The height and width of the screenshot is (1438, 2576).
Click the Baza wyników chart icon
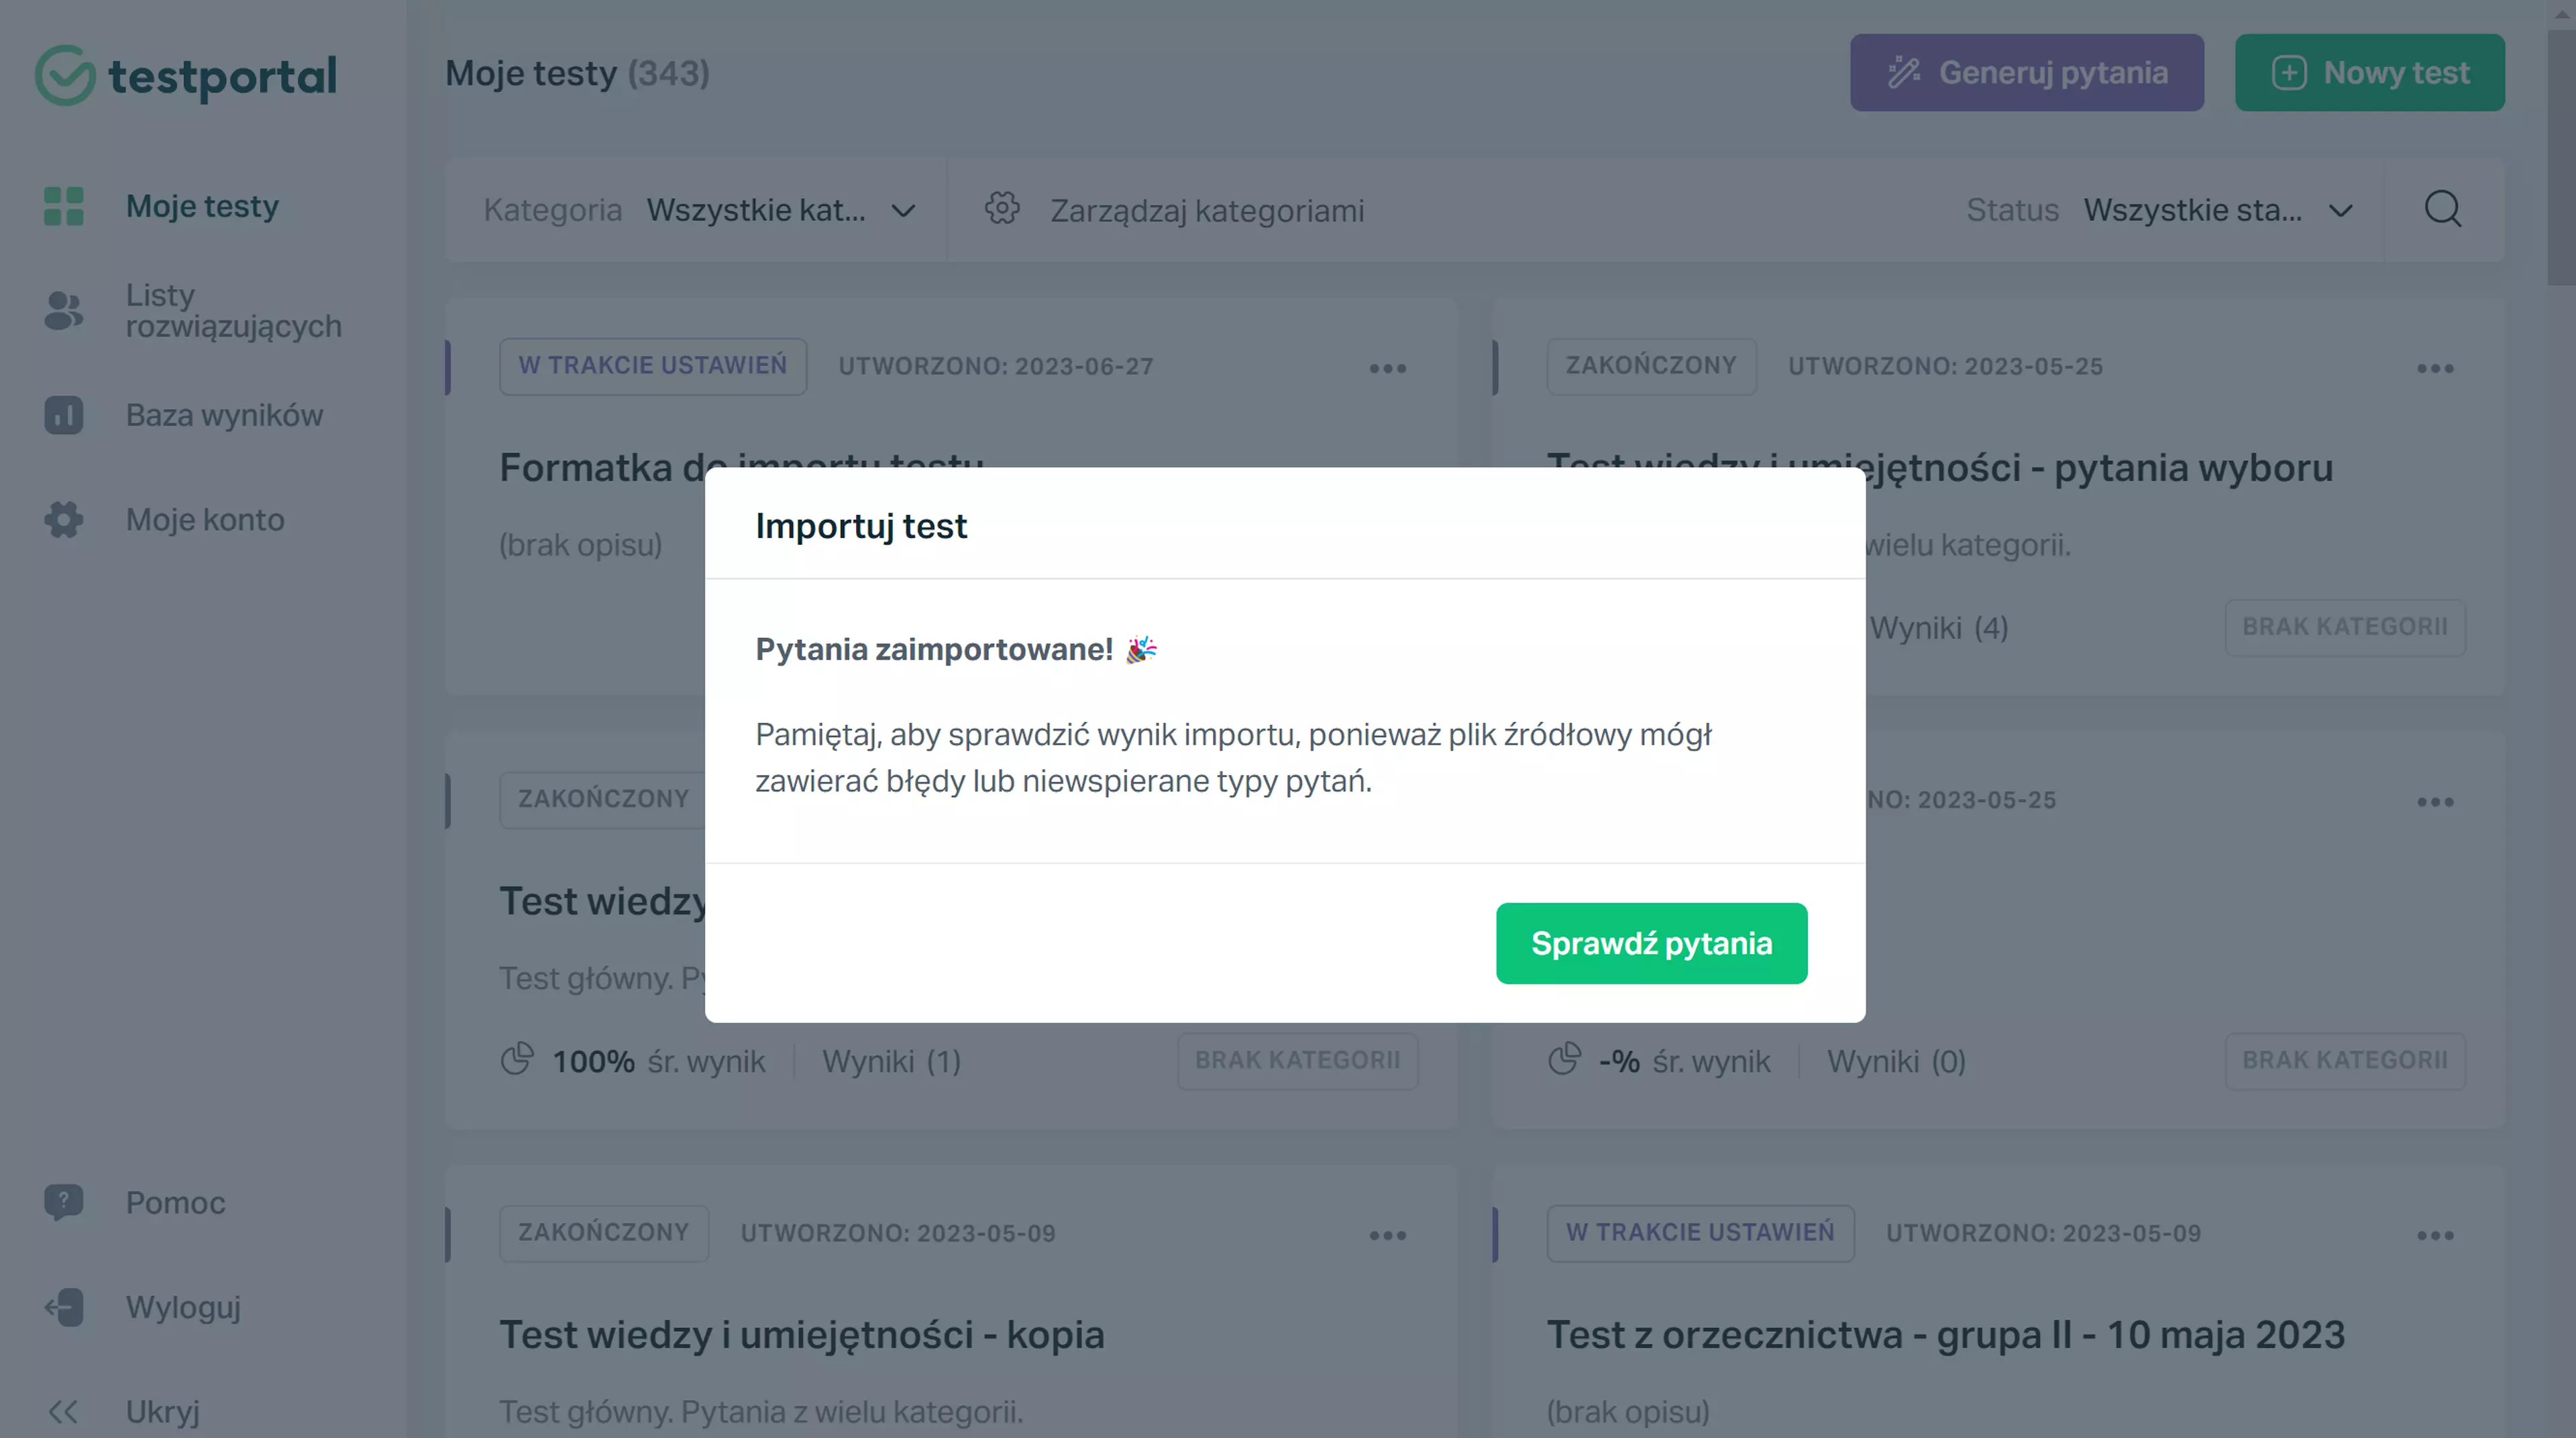(x=64, y=415)
